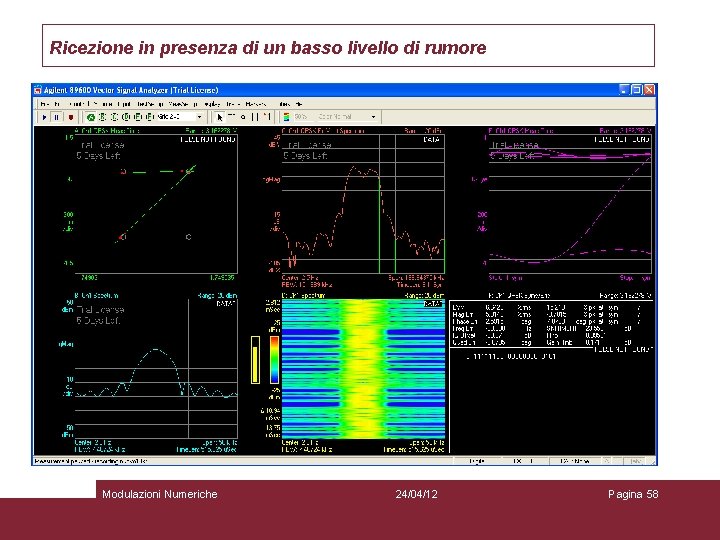Select trace F toolbar button

click(x=149, y=117)
